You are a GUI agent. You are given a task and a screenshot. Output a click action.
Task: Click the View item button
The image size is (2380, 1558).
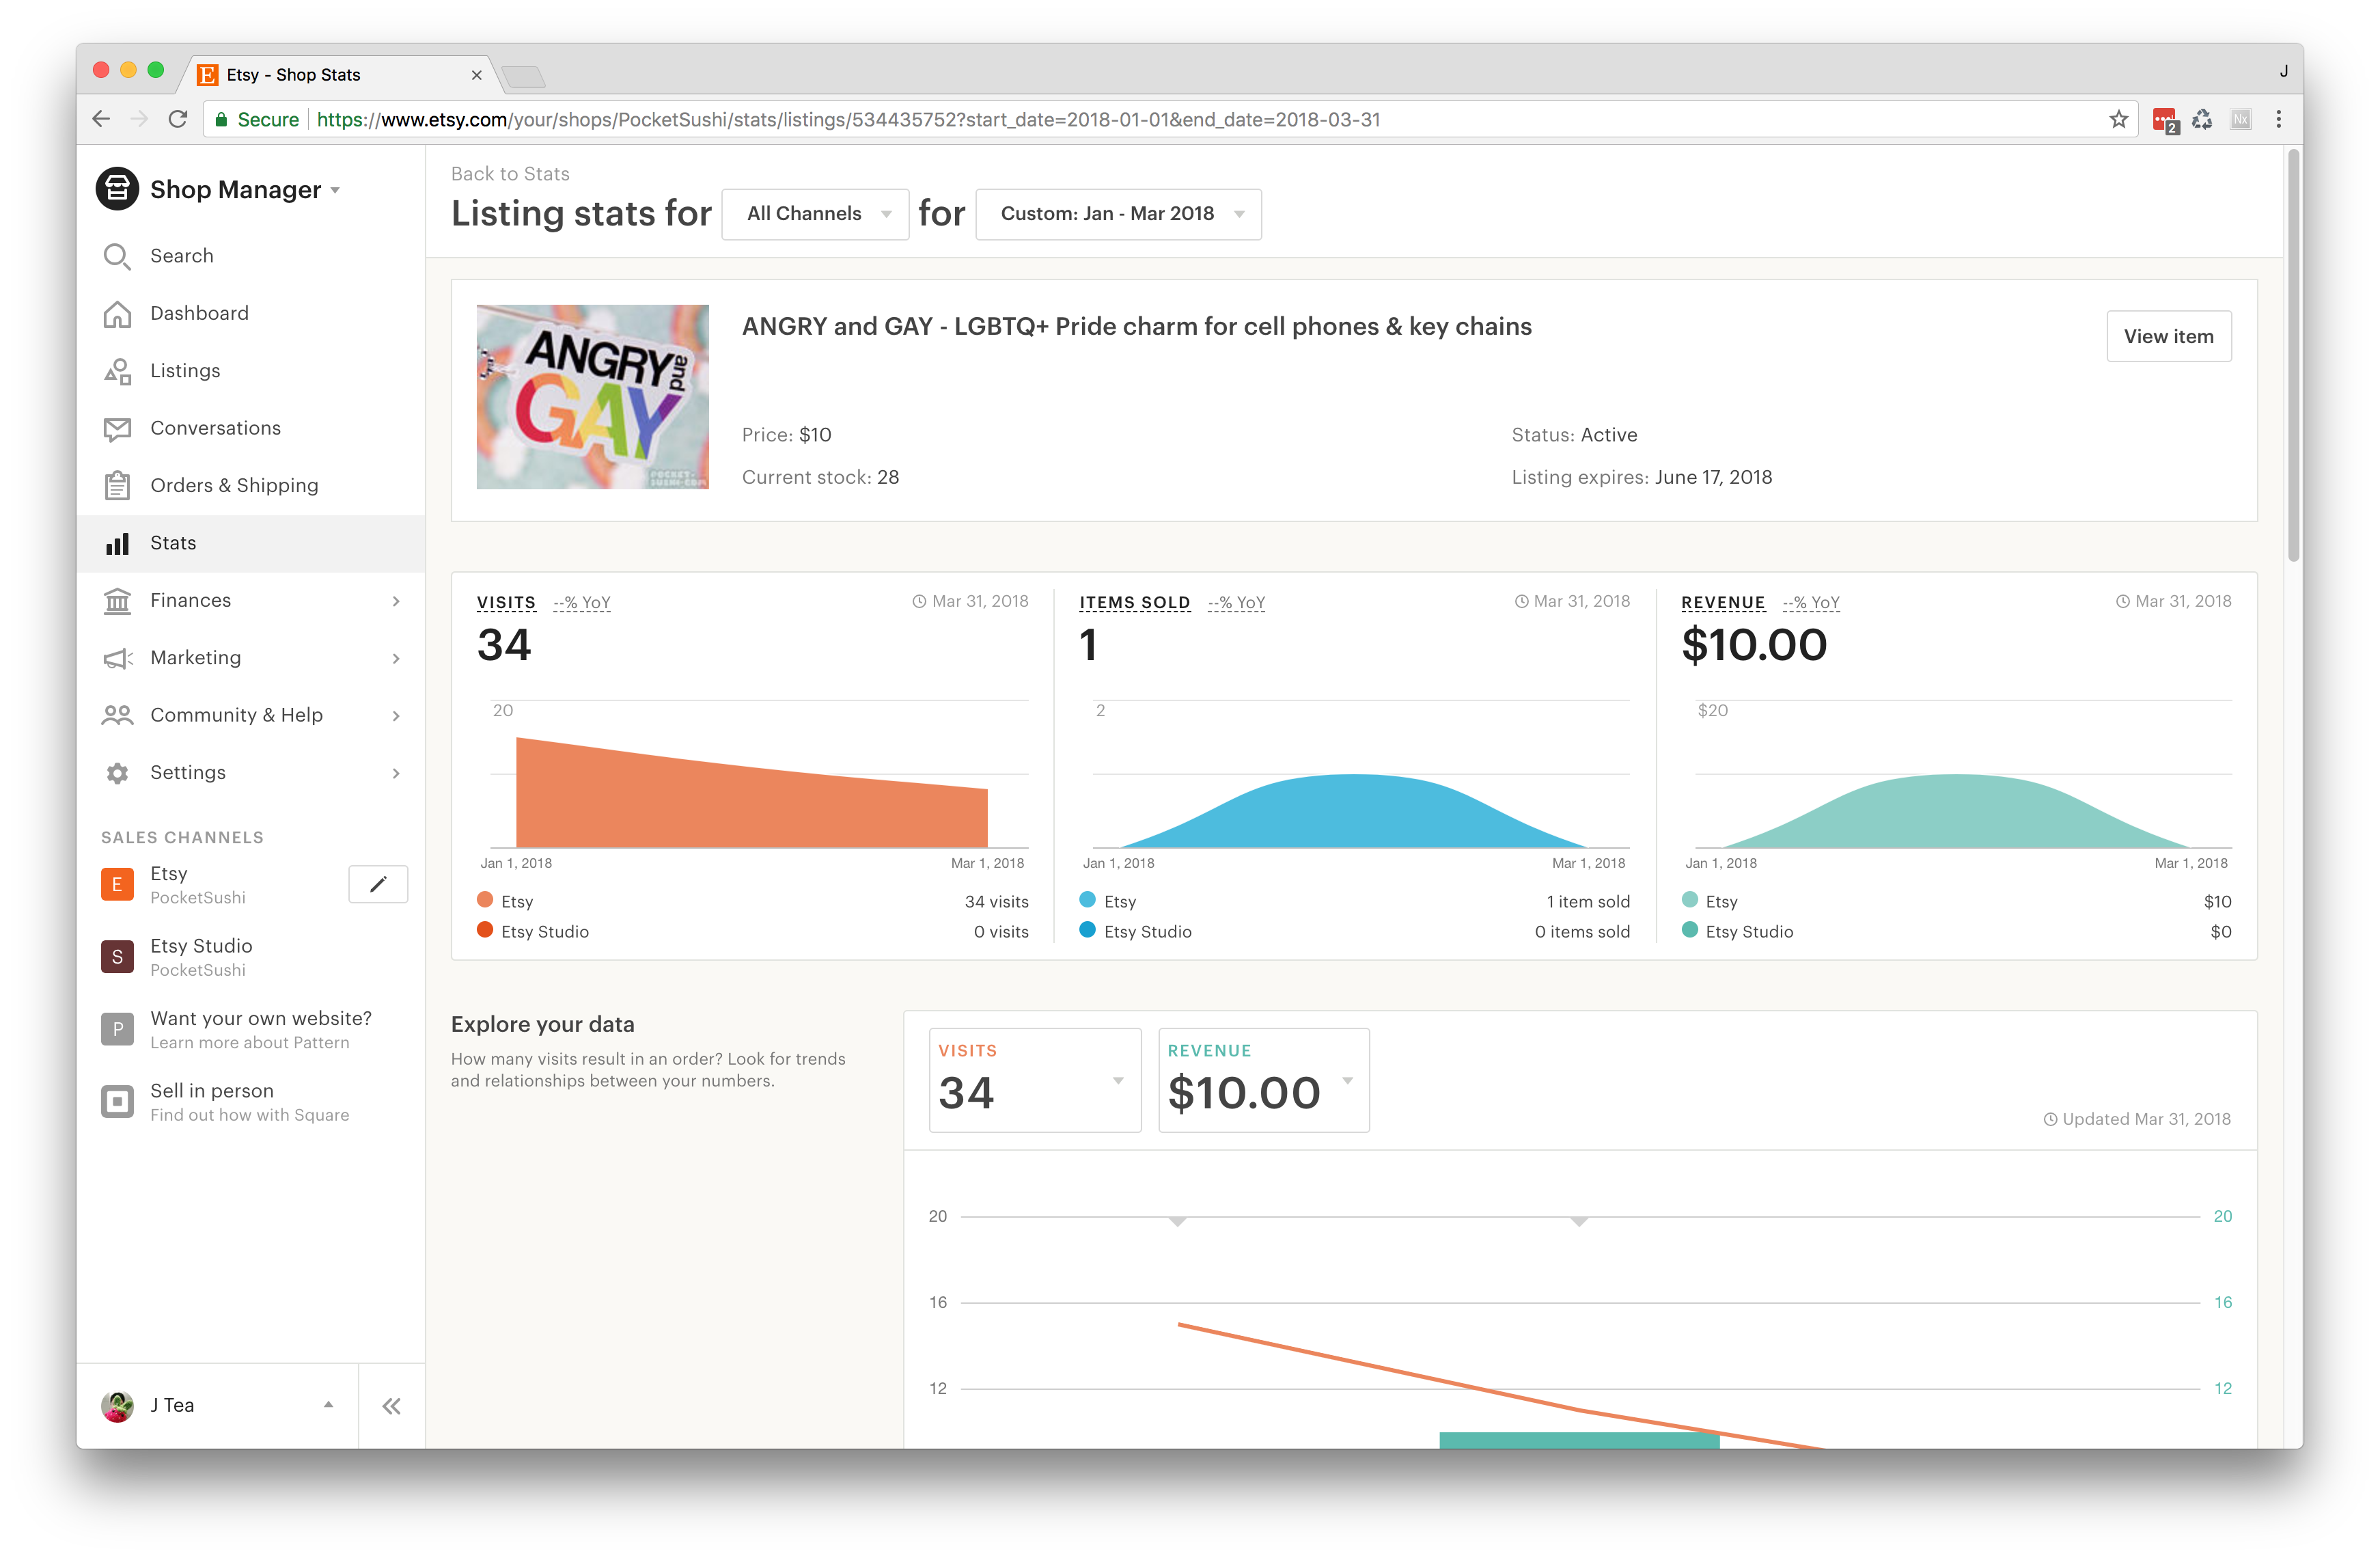click(x=2168, y=337)
